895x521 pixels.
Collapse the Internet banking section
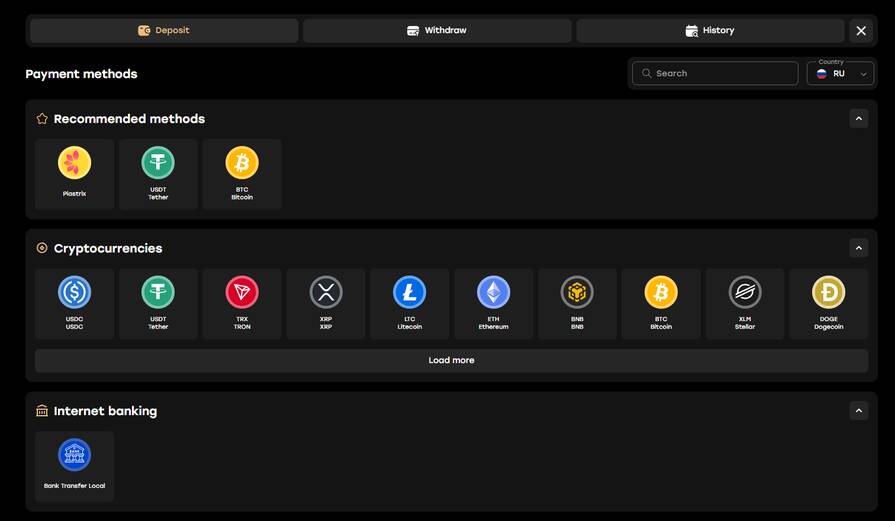coord(858,411)
